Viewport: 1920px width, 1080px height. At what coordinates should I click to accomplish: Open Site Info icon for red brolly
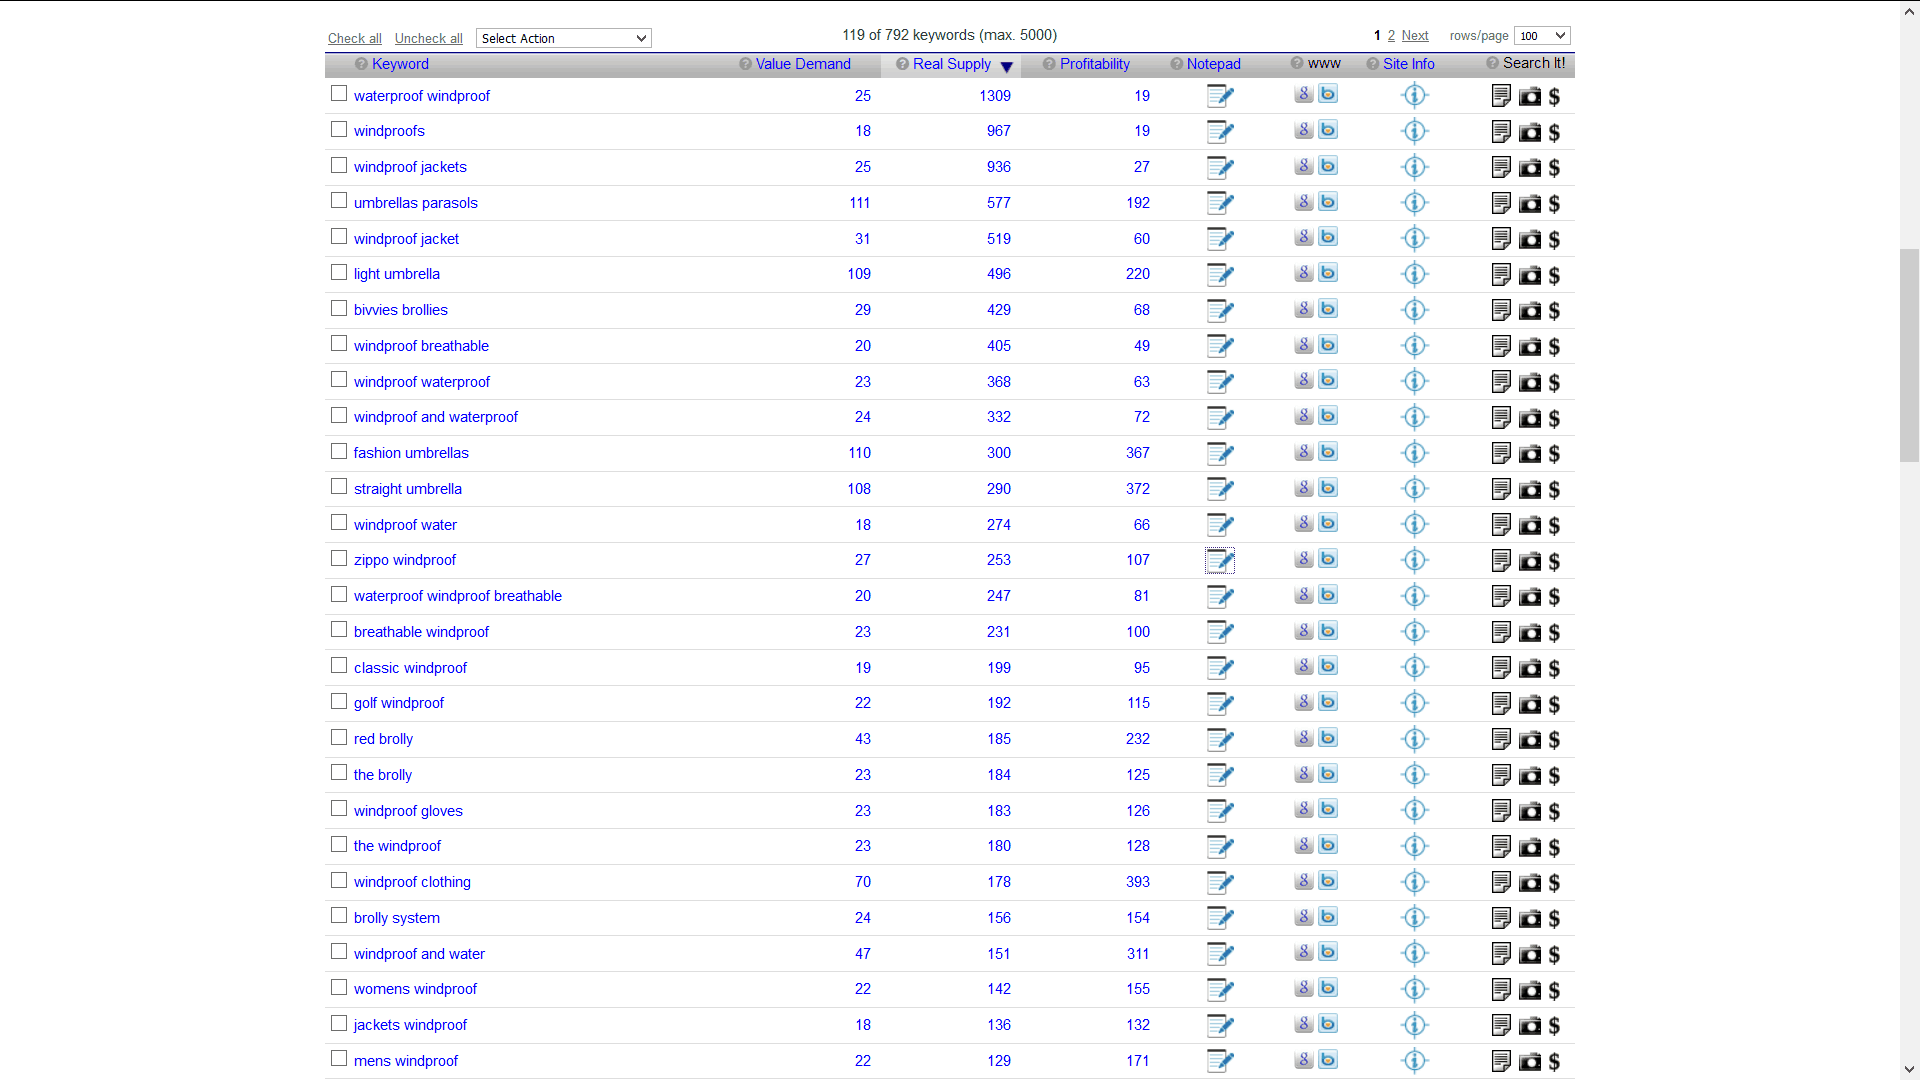pos(1415,739)
